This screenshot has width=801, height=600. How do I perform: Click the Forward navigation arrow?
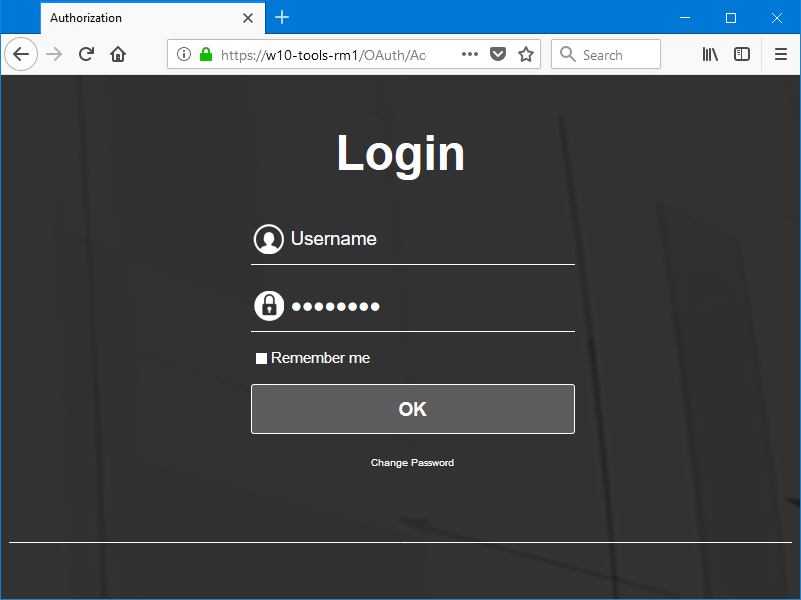pyautogui.click(x=54, y=55)
